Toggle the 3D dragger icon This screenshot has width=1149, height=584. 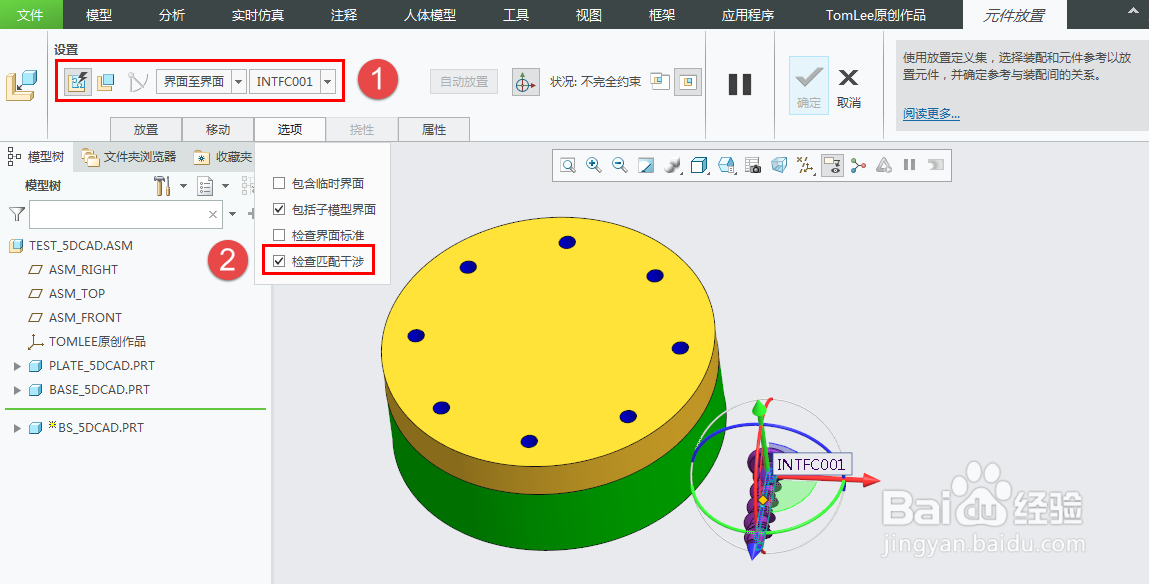(x=525, y=82)
